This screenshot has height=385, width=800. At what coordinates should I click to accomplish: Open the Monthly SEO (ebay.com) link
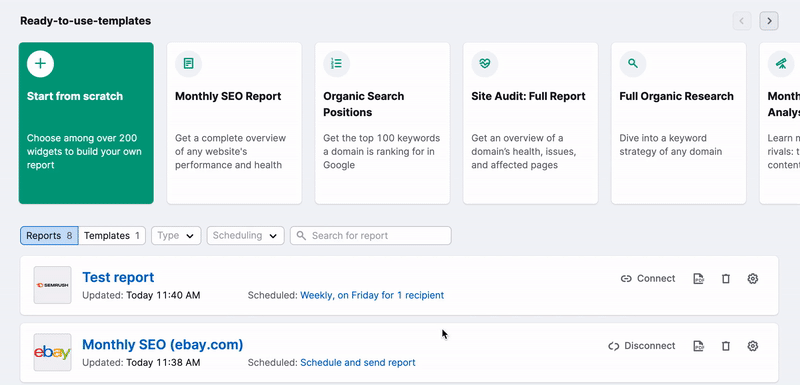163,345
